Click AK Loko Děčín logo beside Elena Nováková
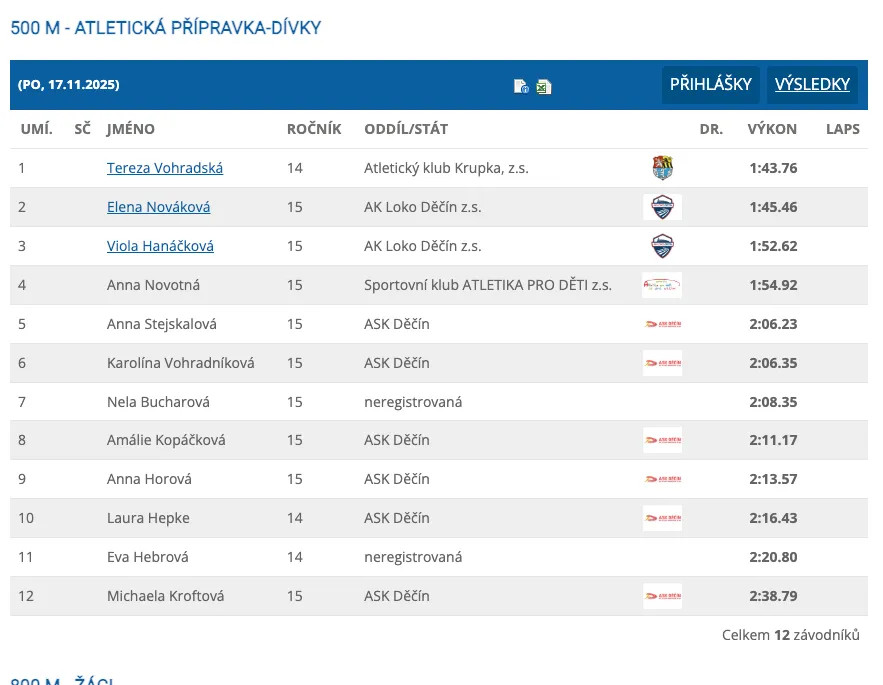Screen dimensions: 883x685 (x=662, y=207)
